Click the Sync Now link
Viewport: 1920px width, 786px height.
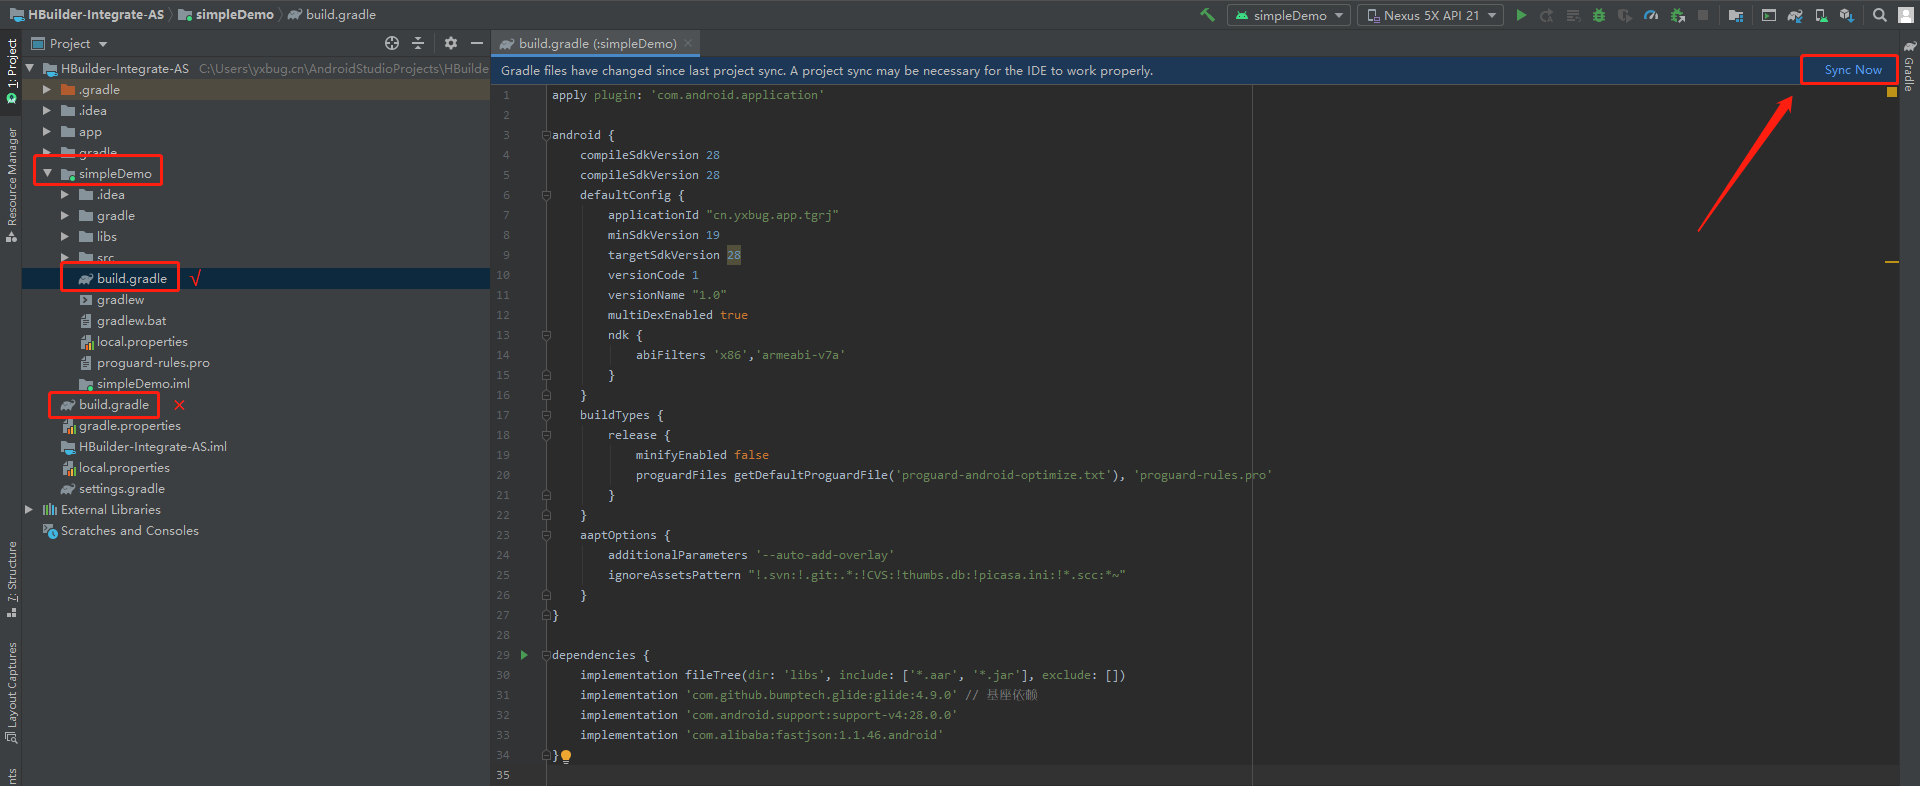click(1852, 70)
